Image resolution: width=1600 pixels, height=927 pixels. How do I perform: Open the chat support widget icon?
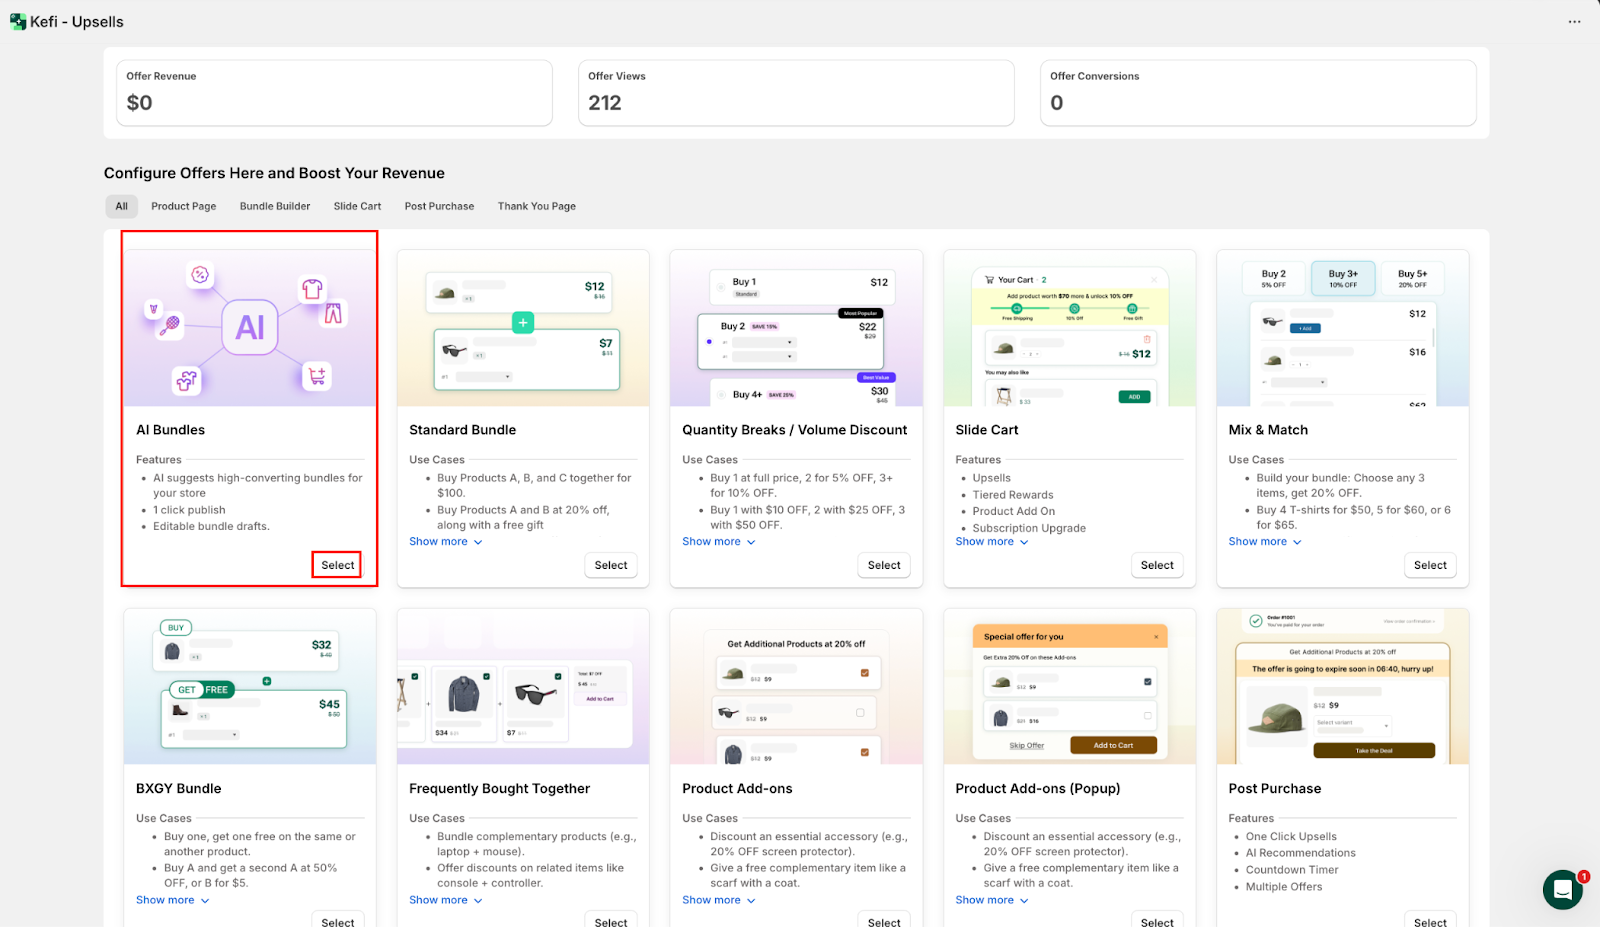click(1562, 889)
